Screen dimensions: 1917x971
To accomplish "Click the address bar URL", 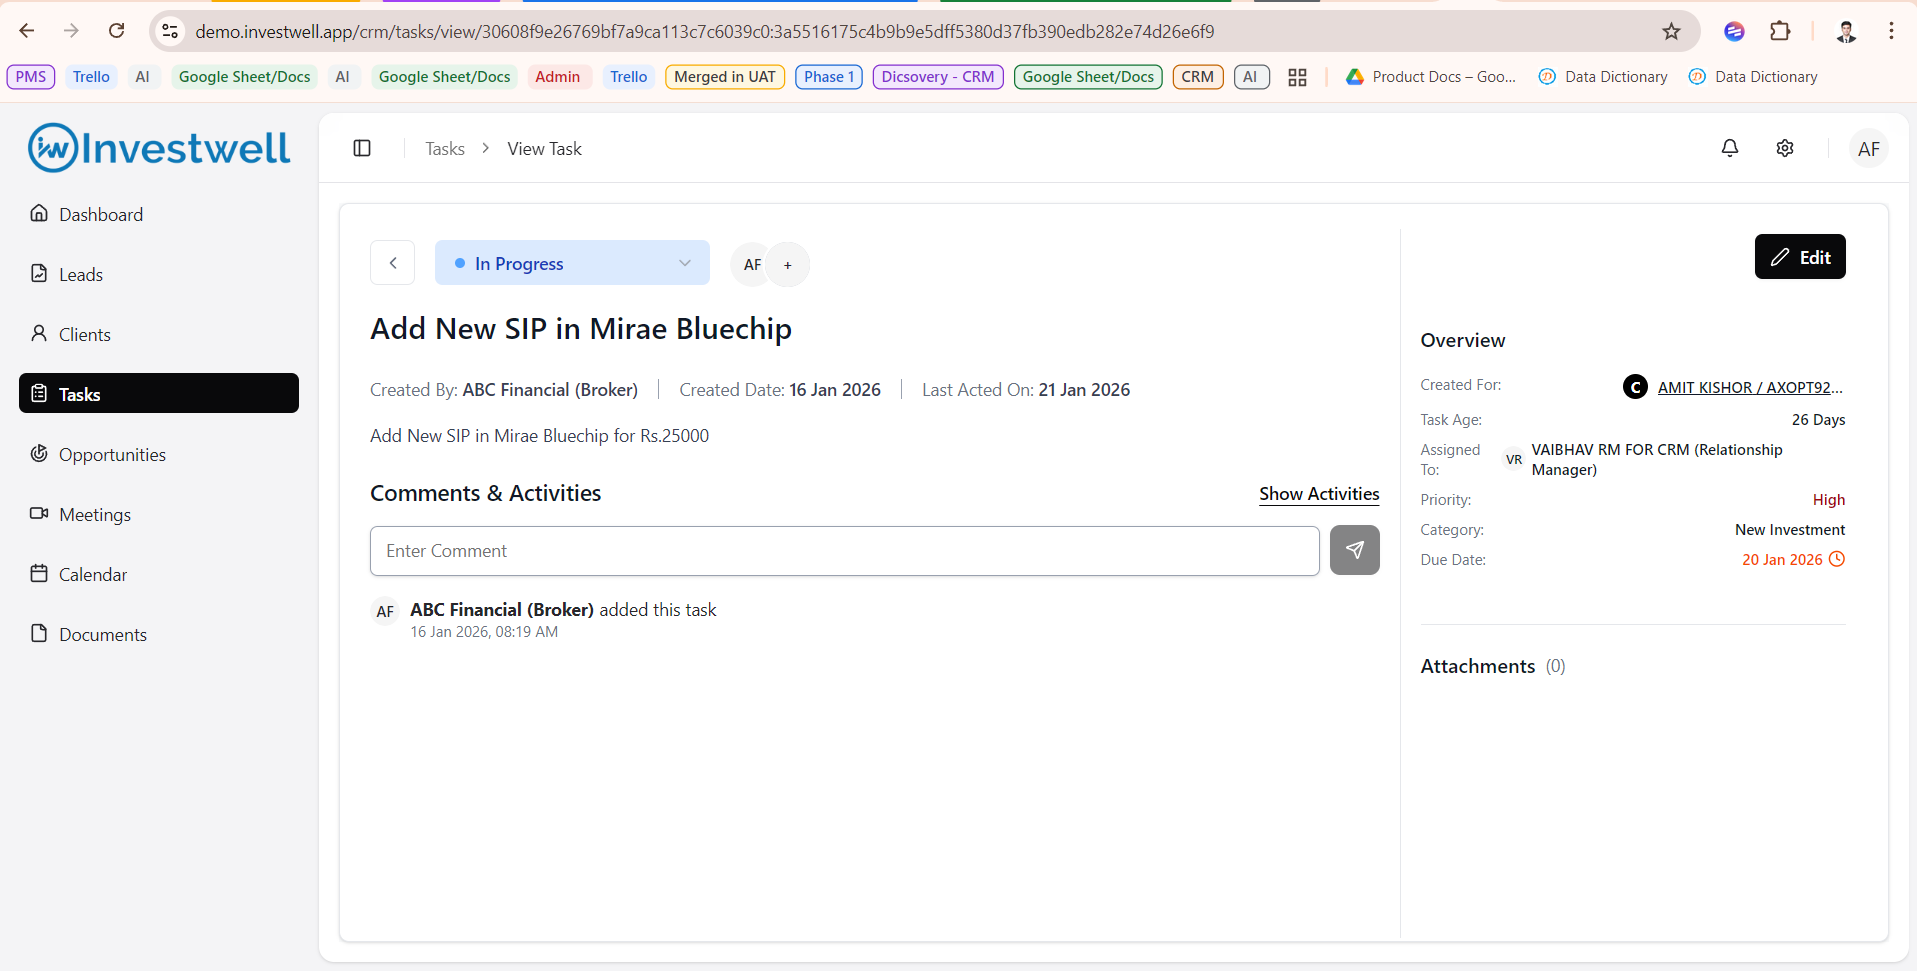I will 704,32.
